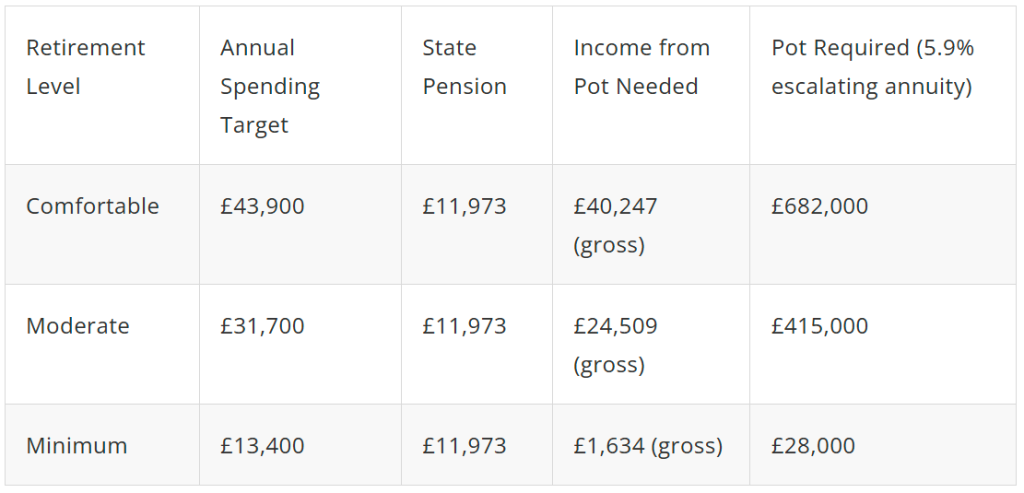Click the Retirement Level column header

[x=86, y=67]
